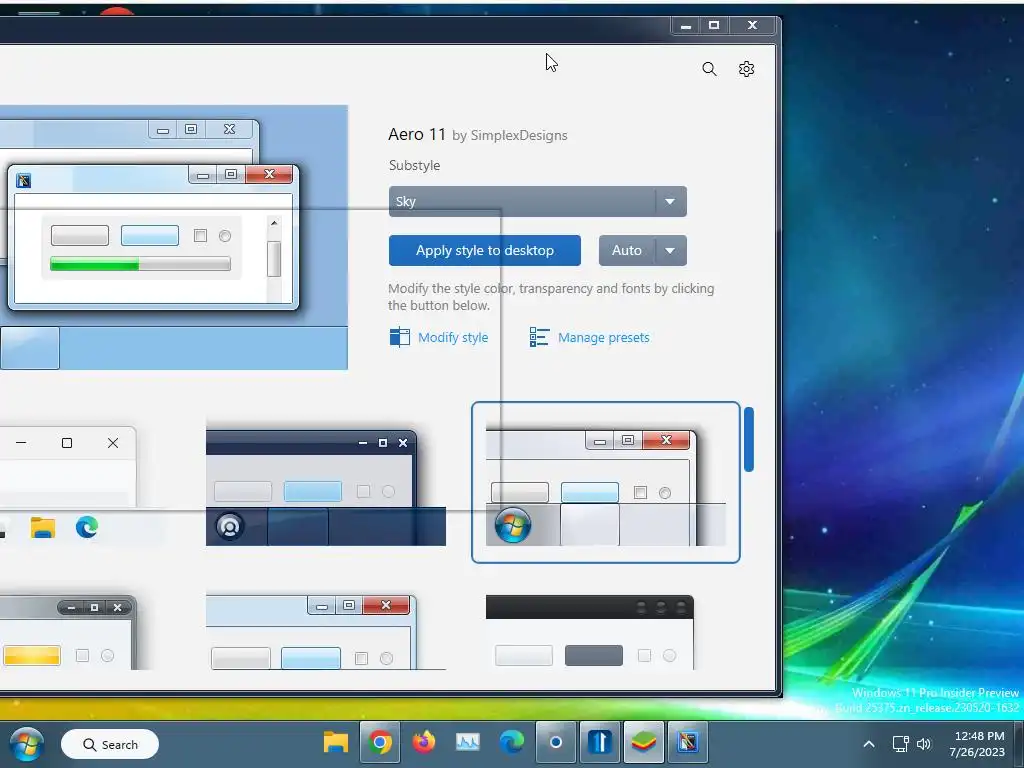Select the dark titlebar dots style thumbnail
Image resolution: width=1024 pixels, height=768 pixels.
[590, 632]
